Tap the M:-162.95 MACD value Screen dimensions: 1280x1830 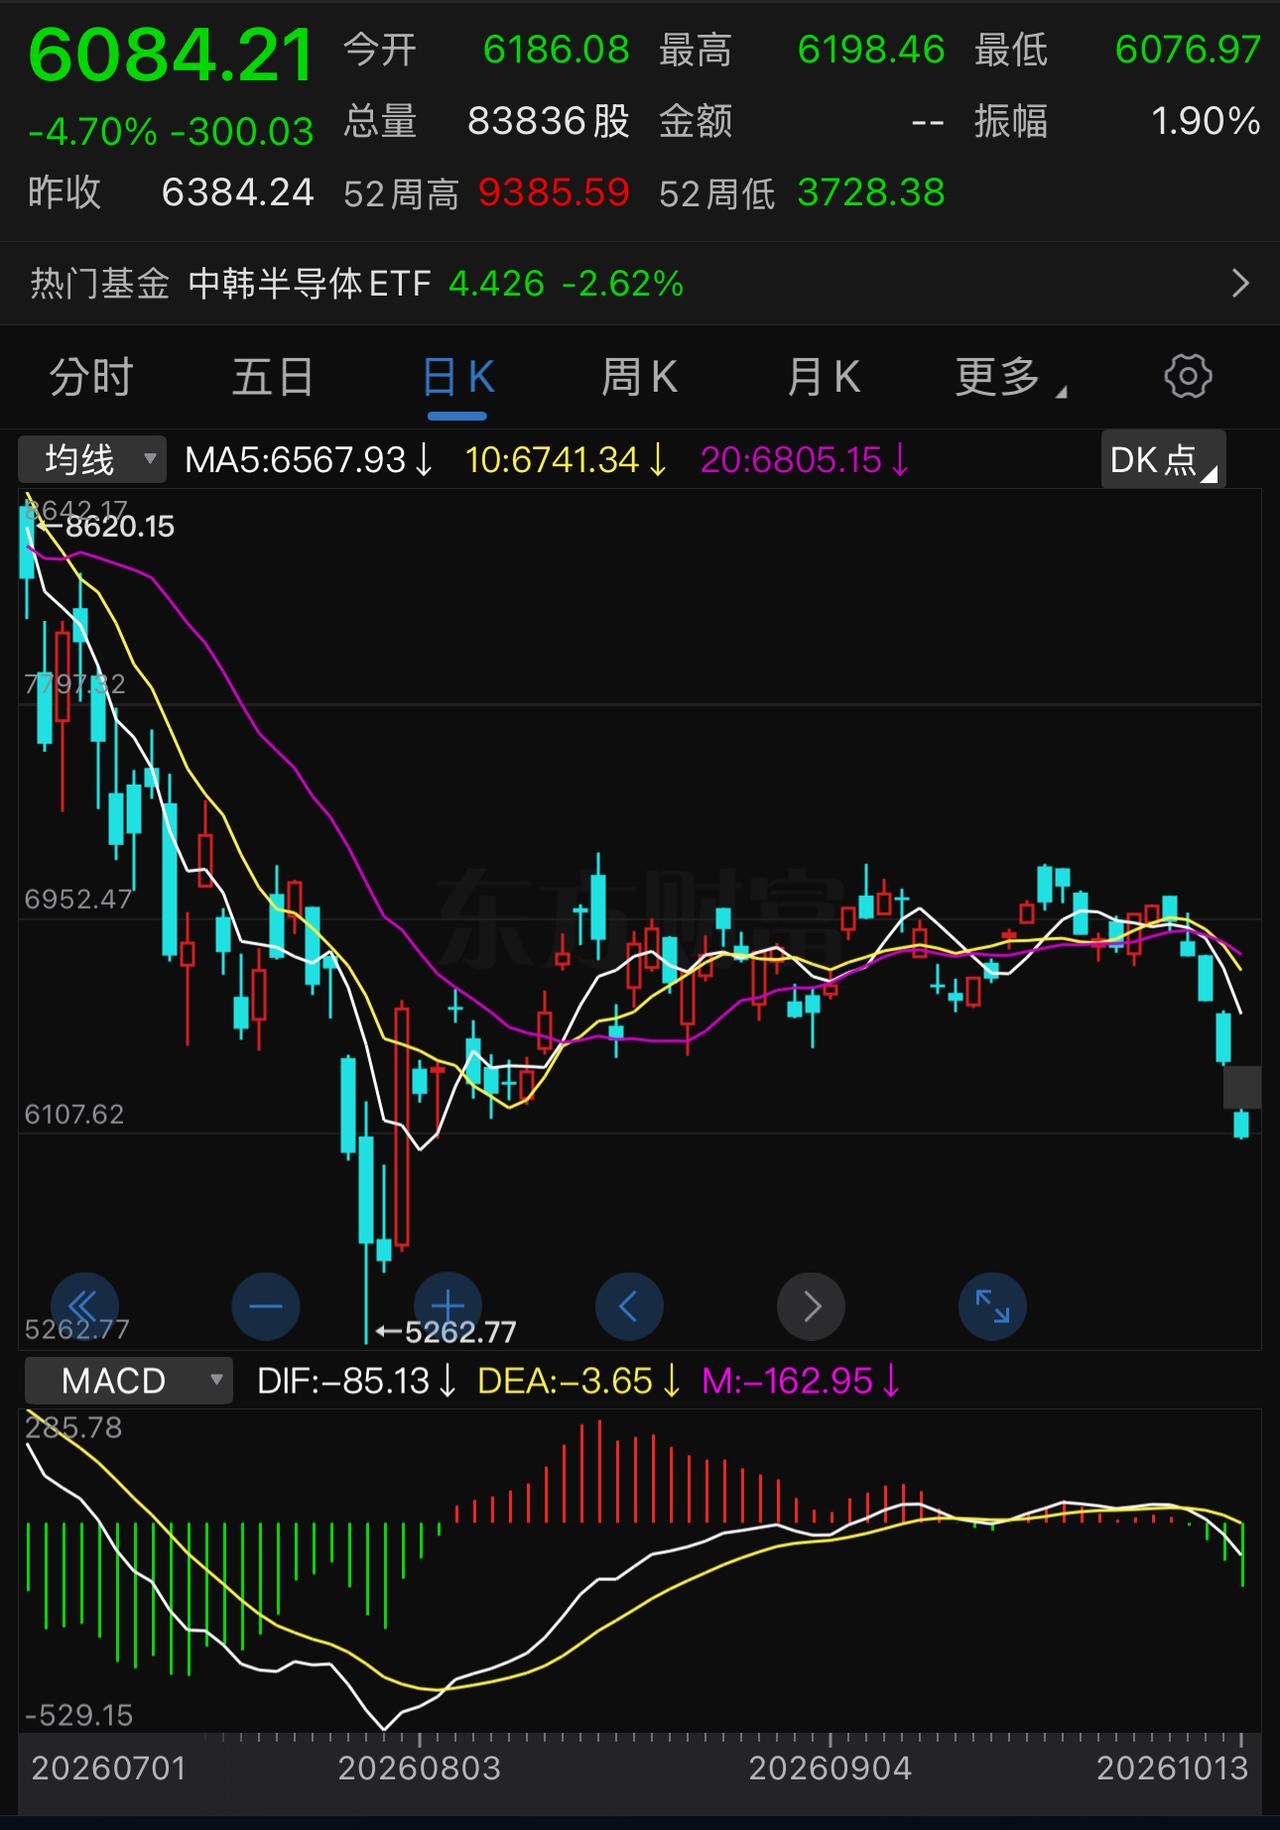[x=801, y=1381]
